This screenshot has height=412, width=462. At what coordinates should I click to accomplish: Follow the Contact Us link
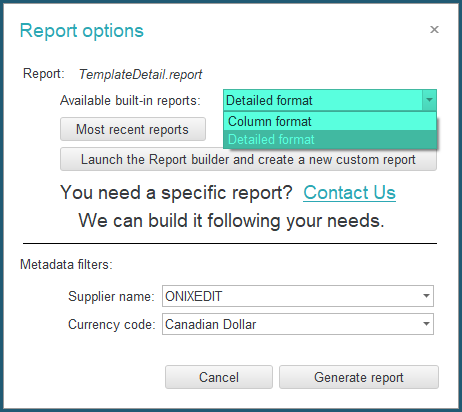coord(349,192)
